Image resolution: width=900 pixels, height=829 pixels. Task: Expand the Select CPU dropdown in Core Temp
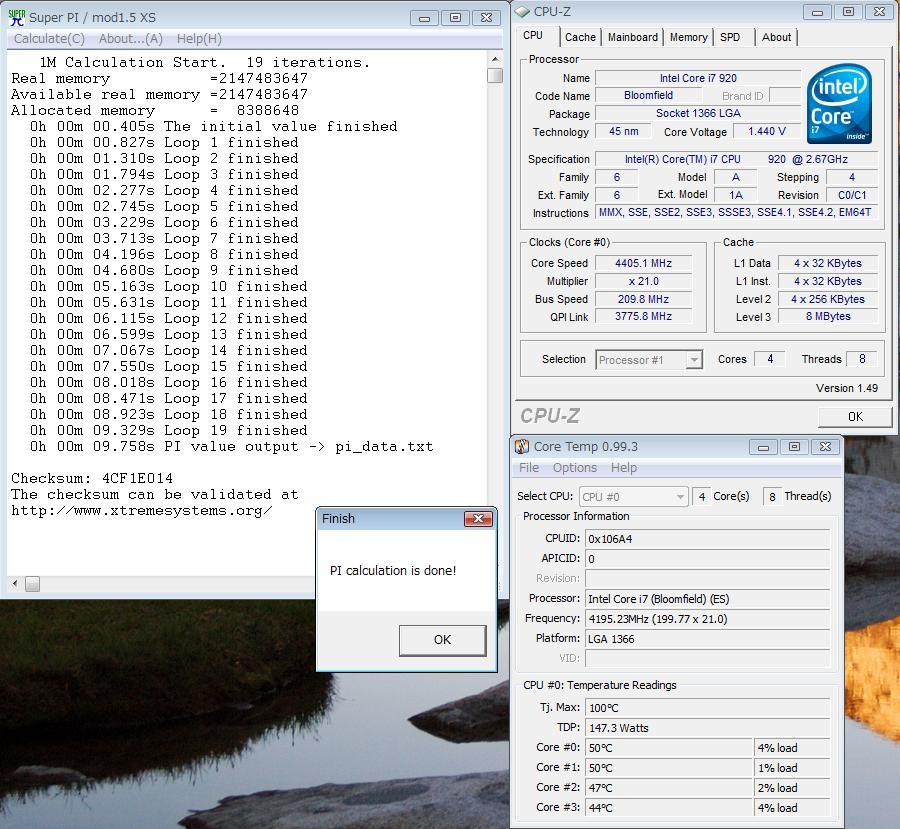click(633, 497)
